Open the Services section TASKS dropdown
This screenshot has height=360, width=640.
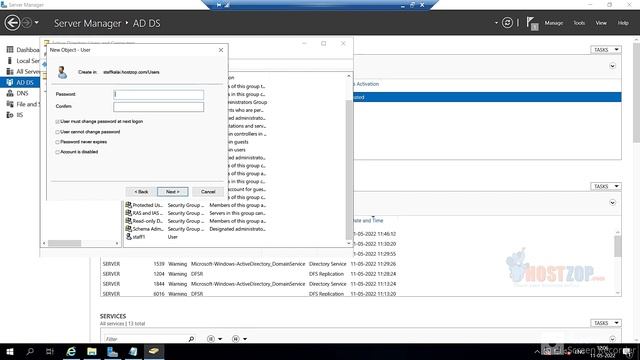click(x=606, y=323)
